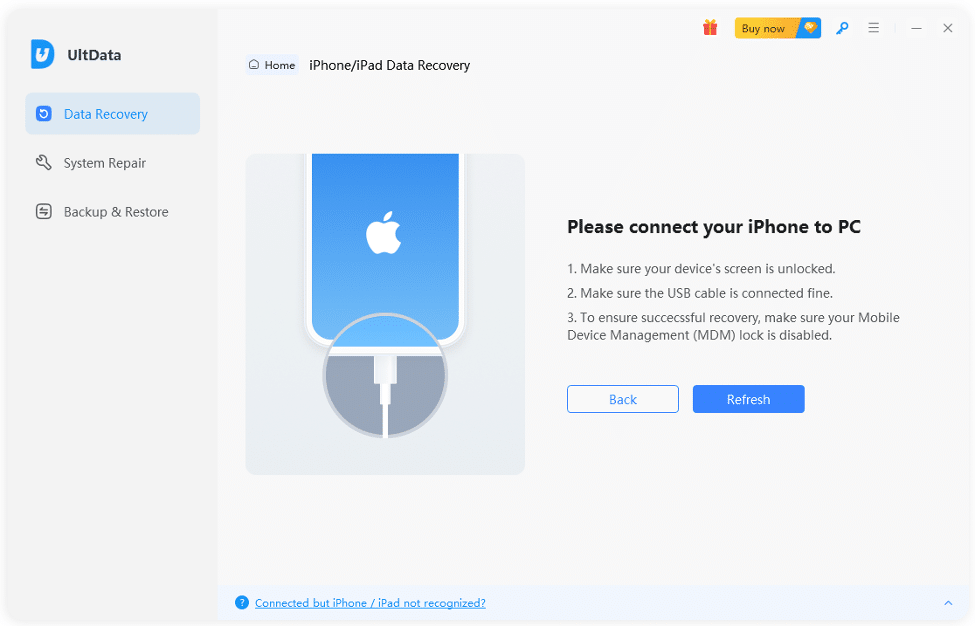Navigate back via the Home breadcrumb
The height and width of the screenshot is (627, 977).
coord(272,64)
